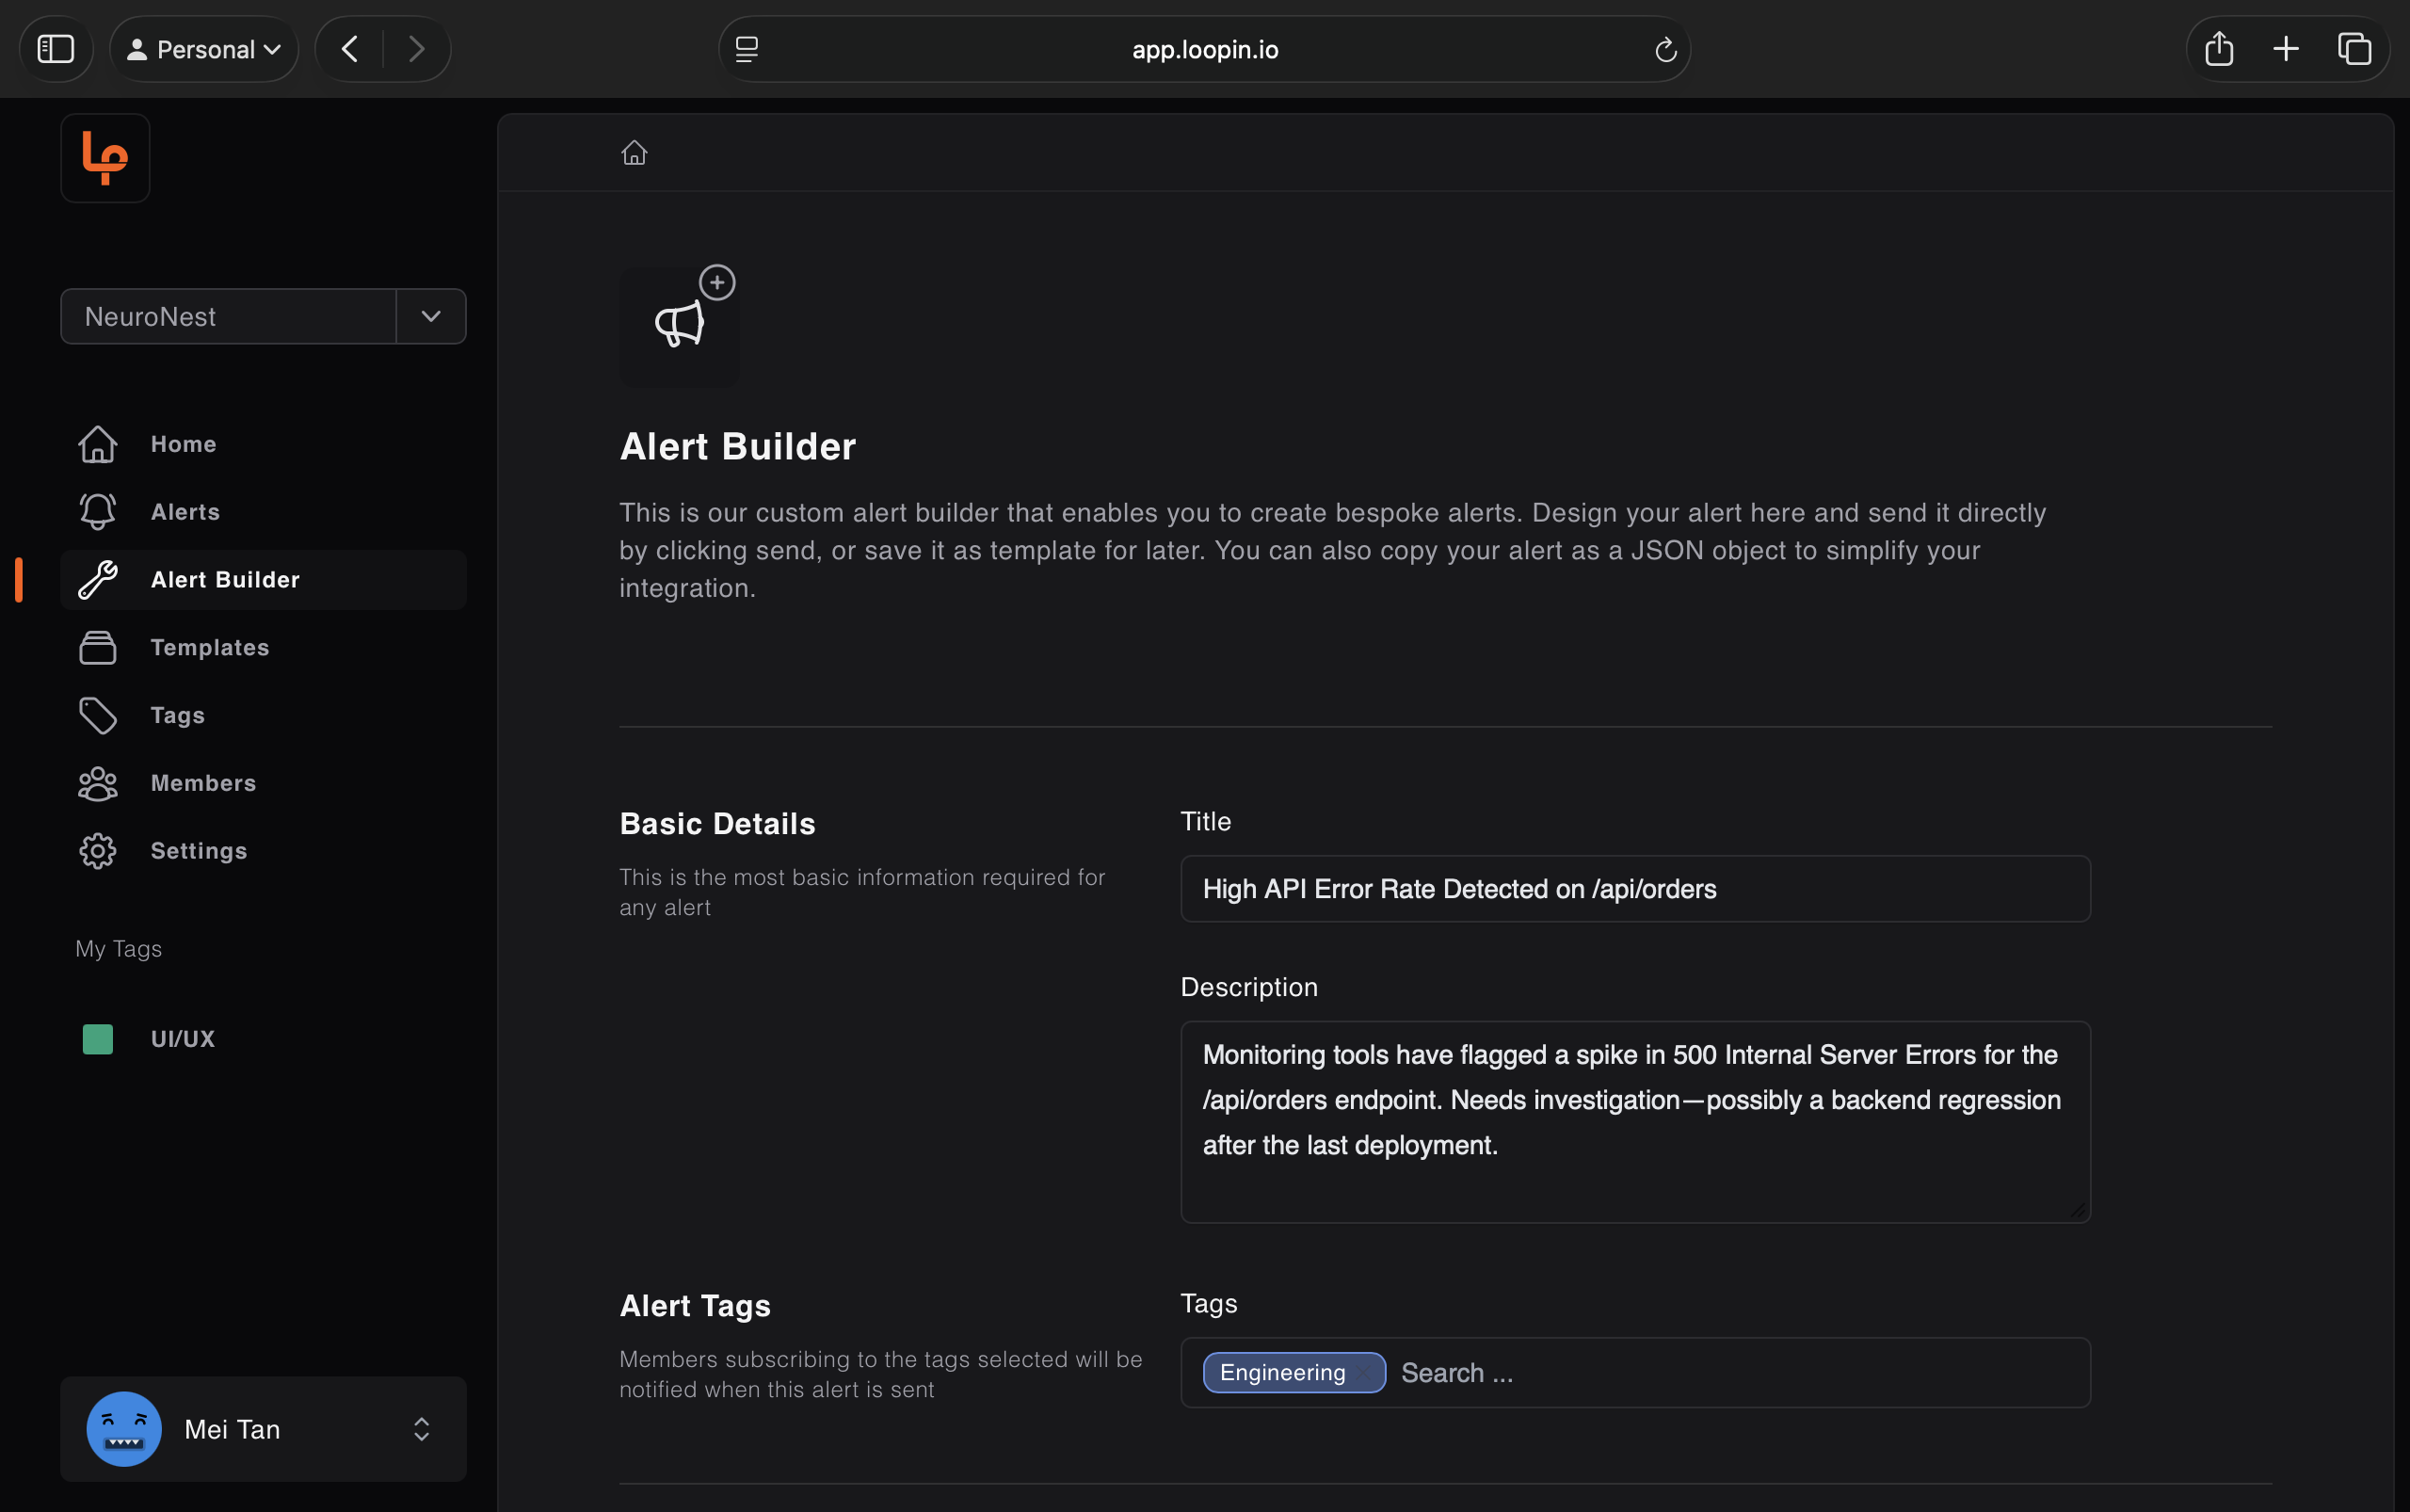The width and height of the screenshot is (2410, 1512).
Task: Click the browser share icon
Action: pos(2218,49)
